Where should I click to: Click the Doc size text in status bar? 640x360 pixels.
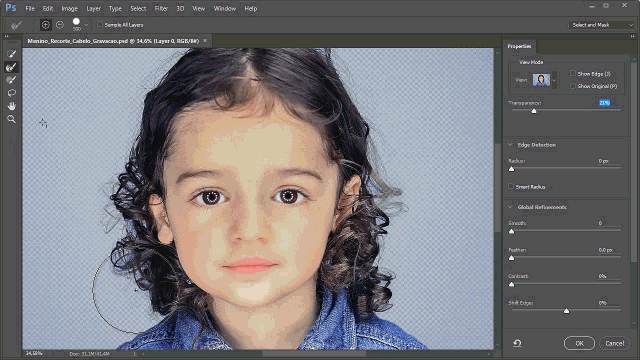click(89, 354)
